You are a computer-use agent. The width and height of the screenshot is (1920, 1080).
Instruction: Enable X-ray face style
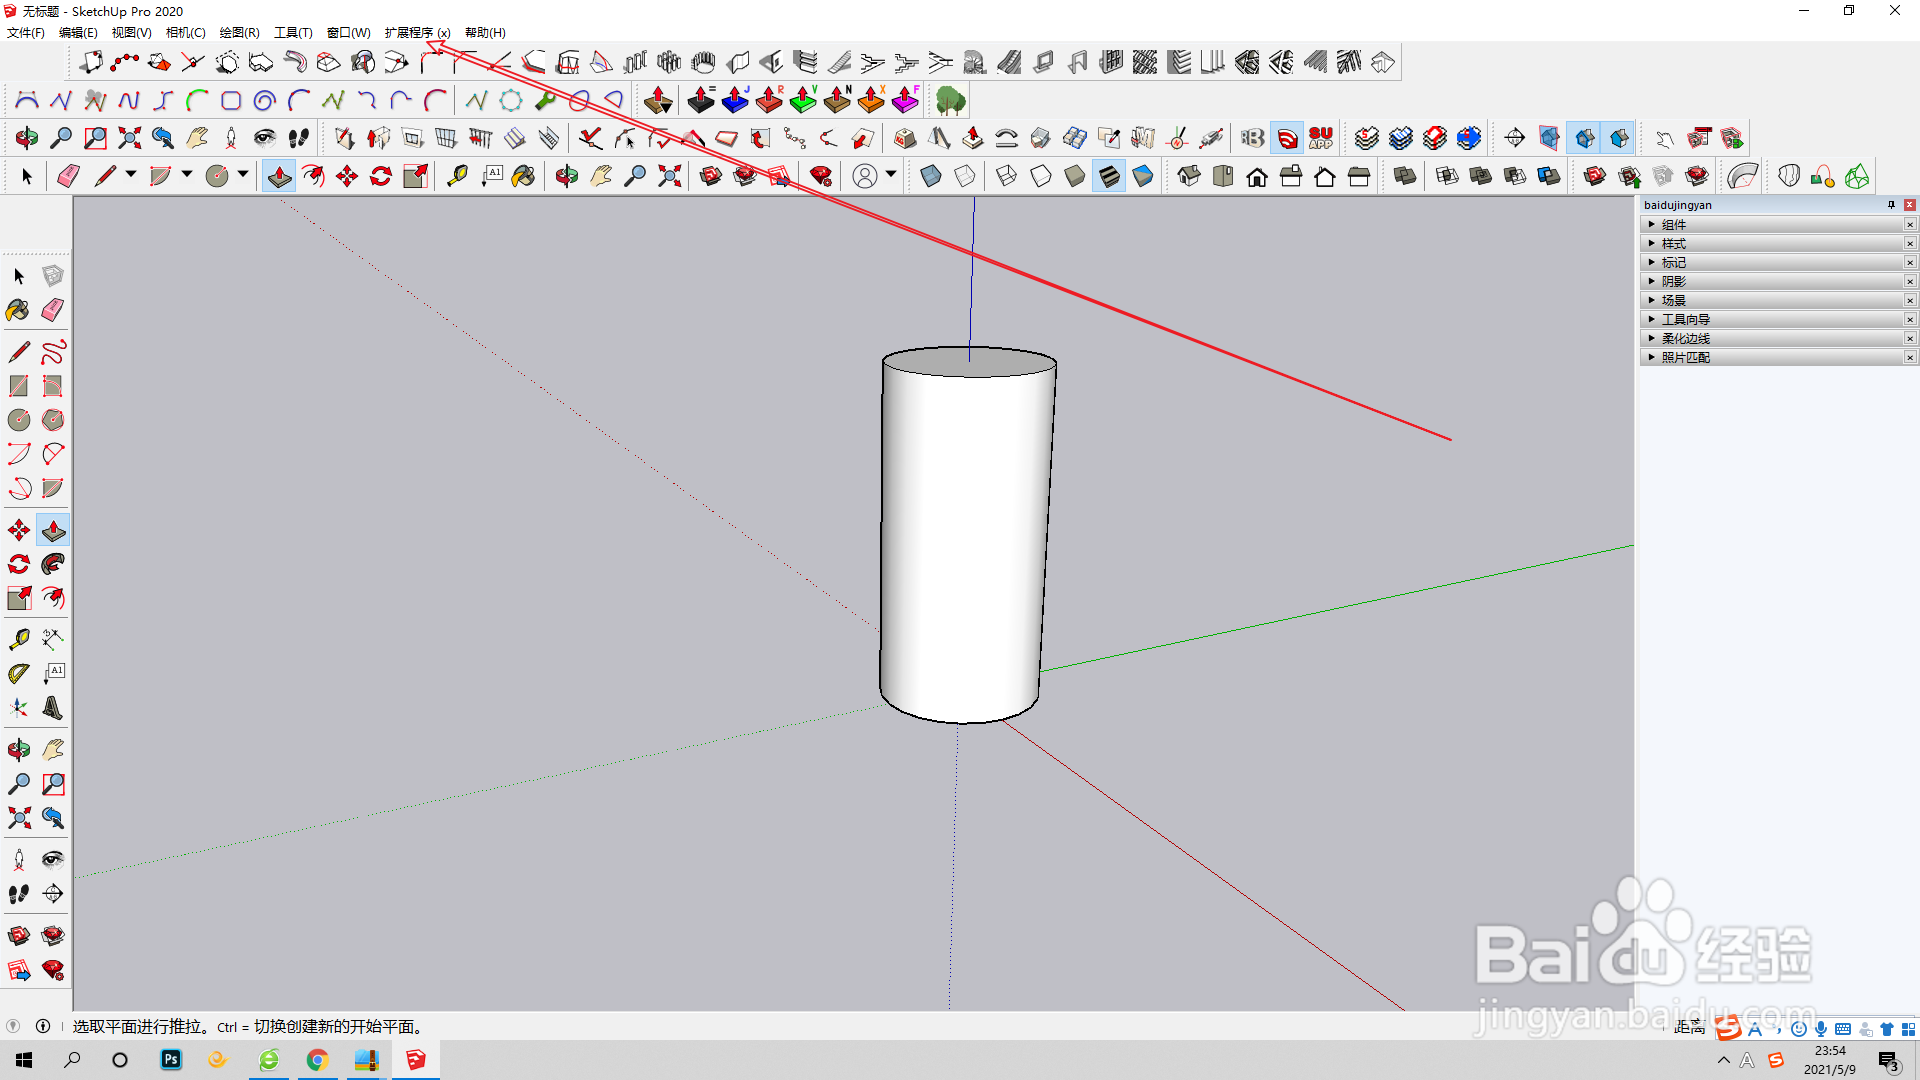pyautogui.click(x=930, y=177)
